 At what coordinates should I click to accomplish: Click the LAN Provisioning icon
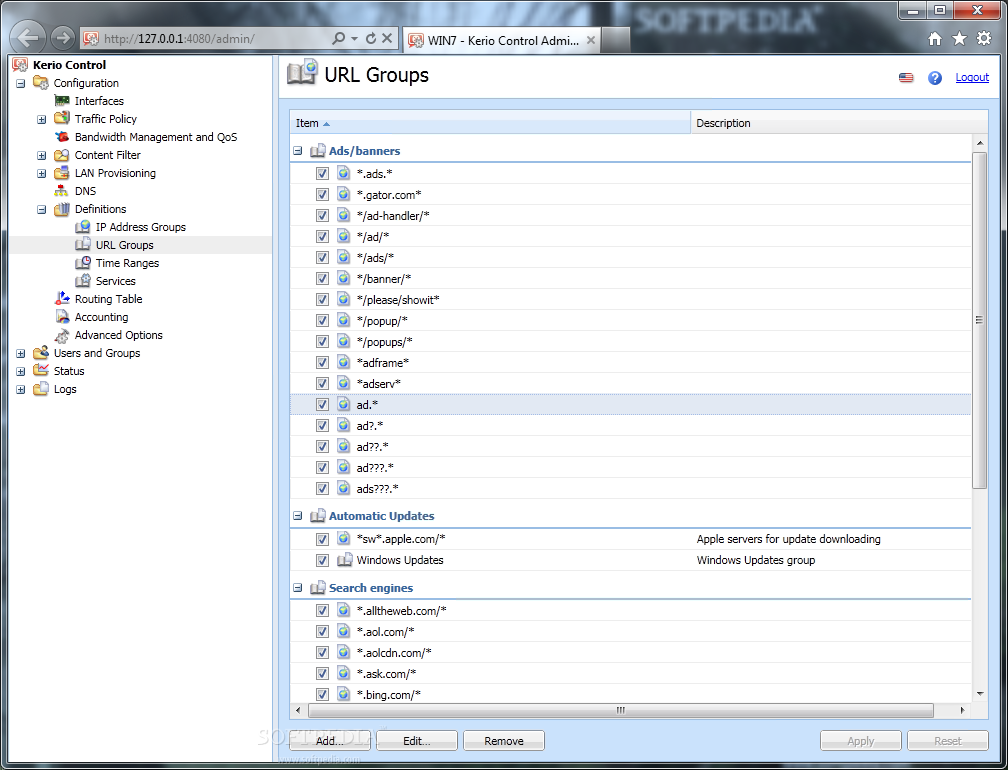62,172
